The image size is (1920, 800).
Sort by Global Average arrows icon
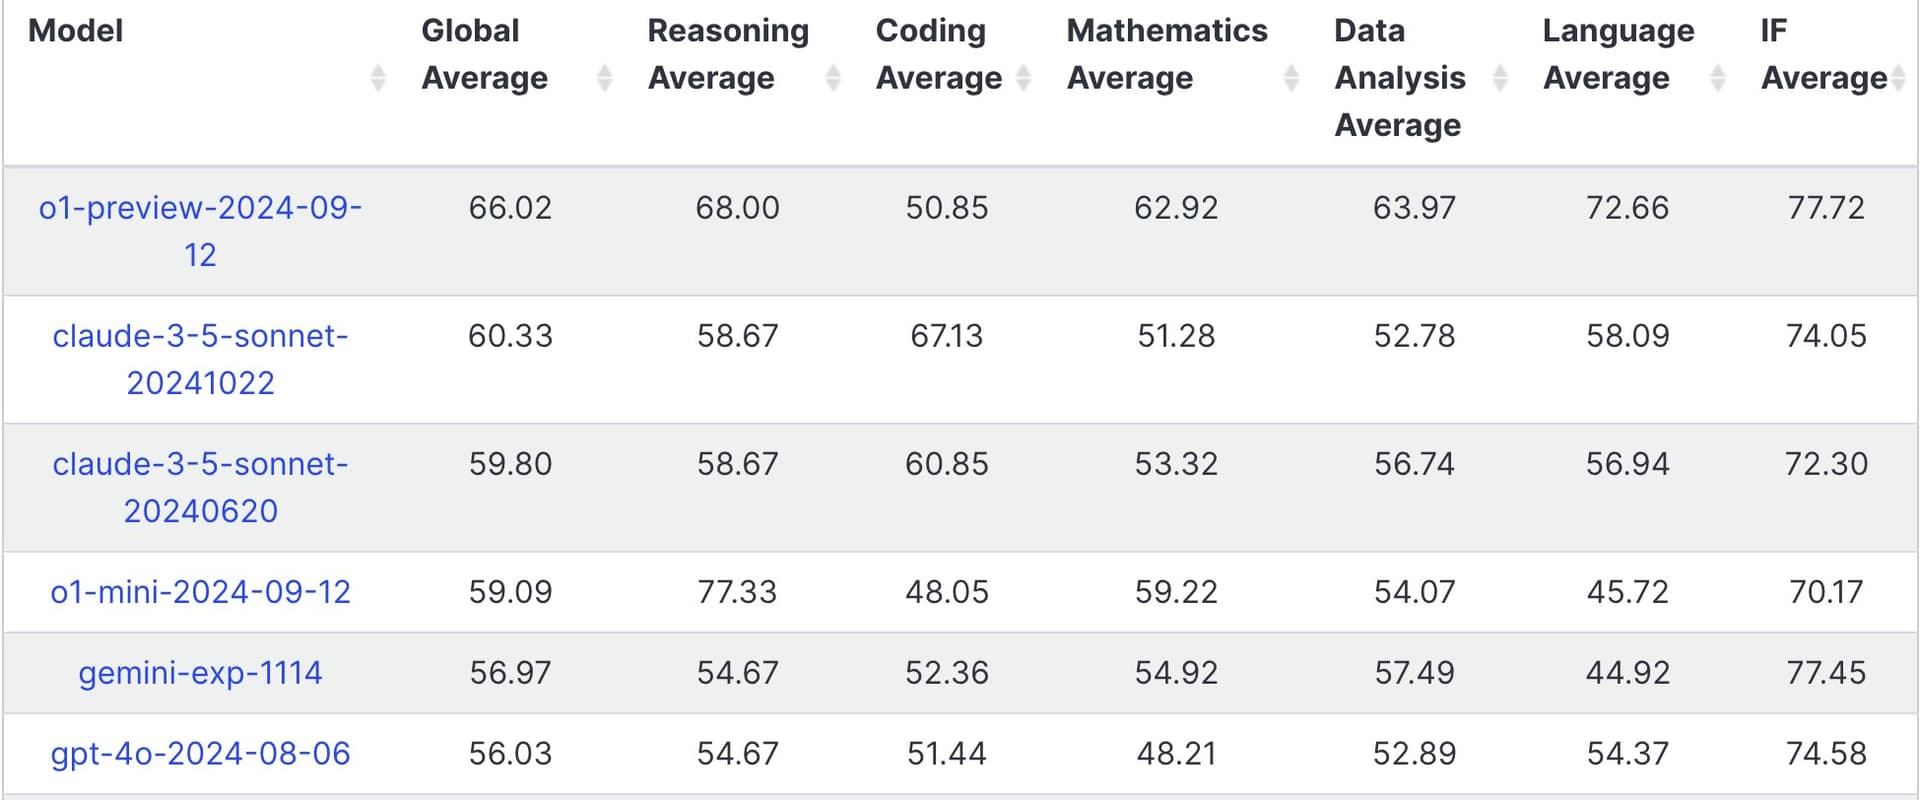tap(605, 78)
